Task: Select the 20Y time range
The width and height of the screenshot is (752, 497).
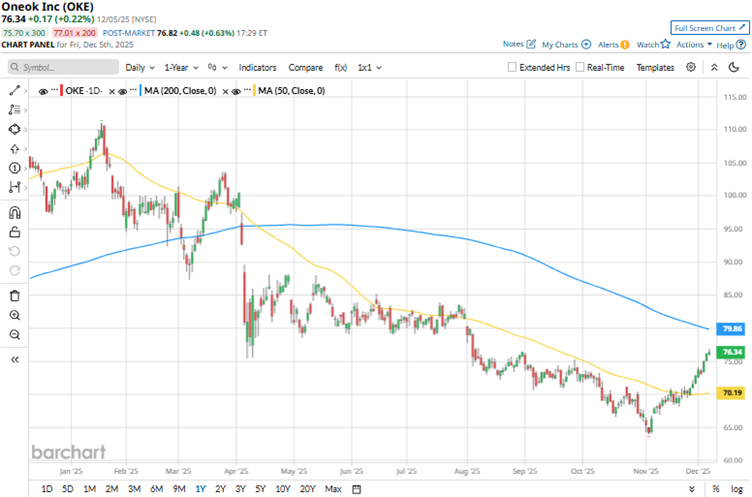Action: coord(307,489)
